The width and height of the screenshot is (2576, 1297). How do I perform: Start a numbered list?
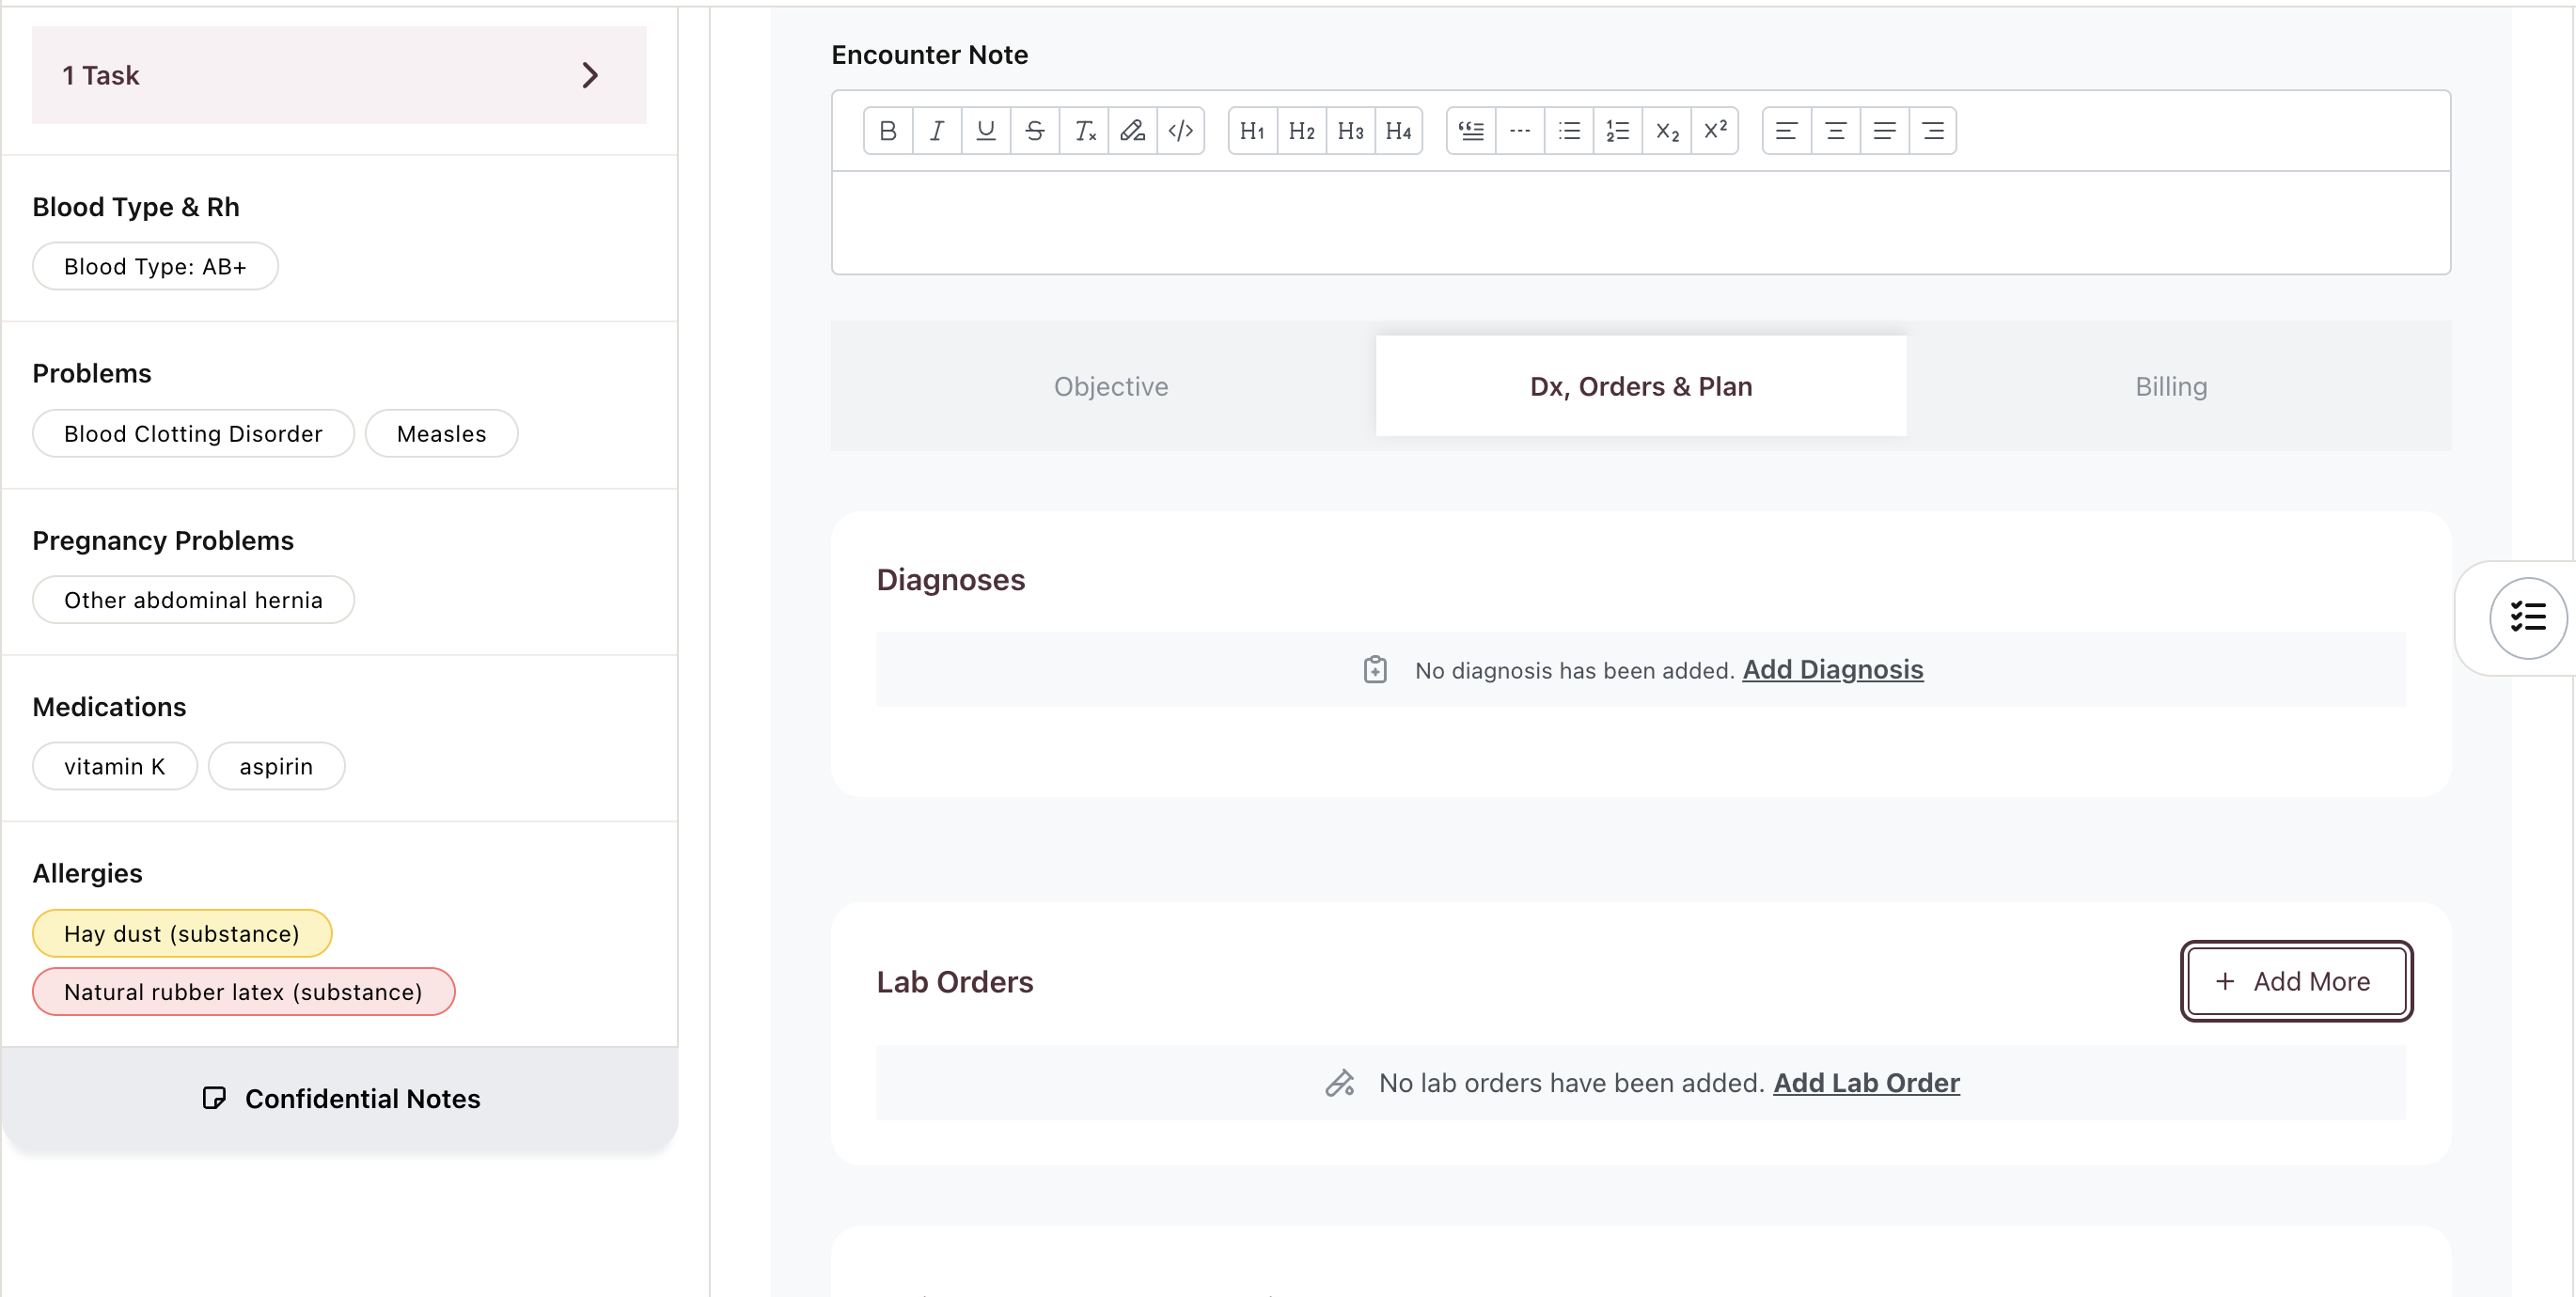coord(1617,131)
